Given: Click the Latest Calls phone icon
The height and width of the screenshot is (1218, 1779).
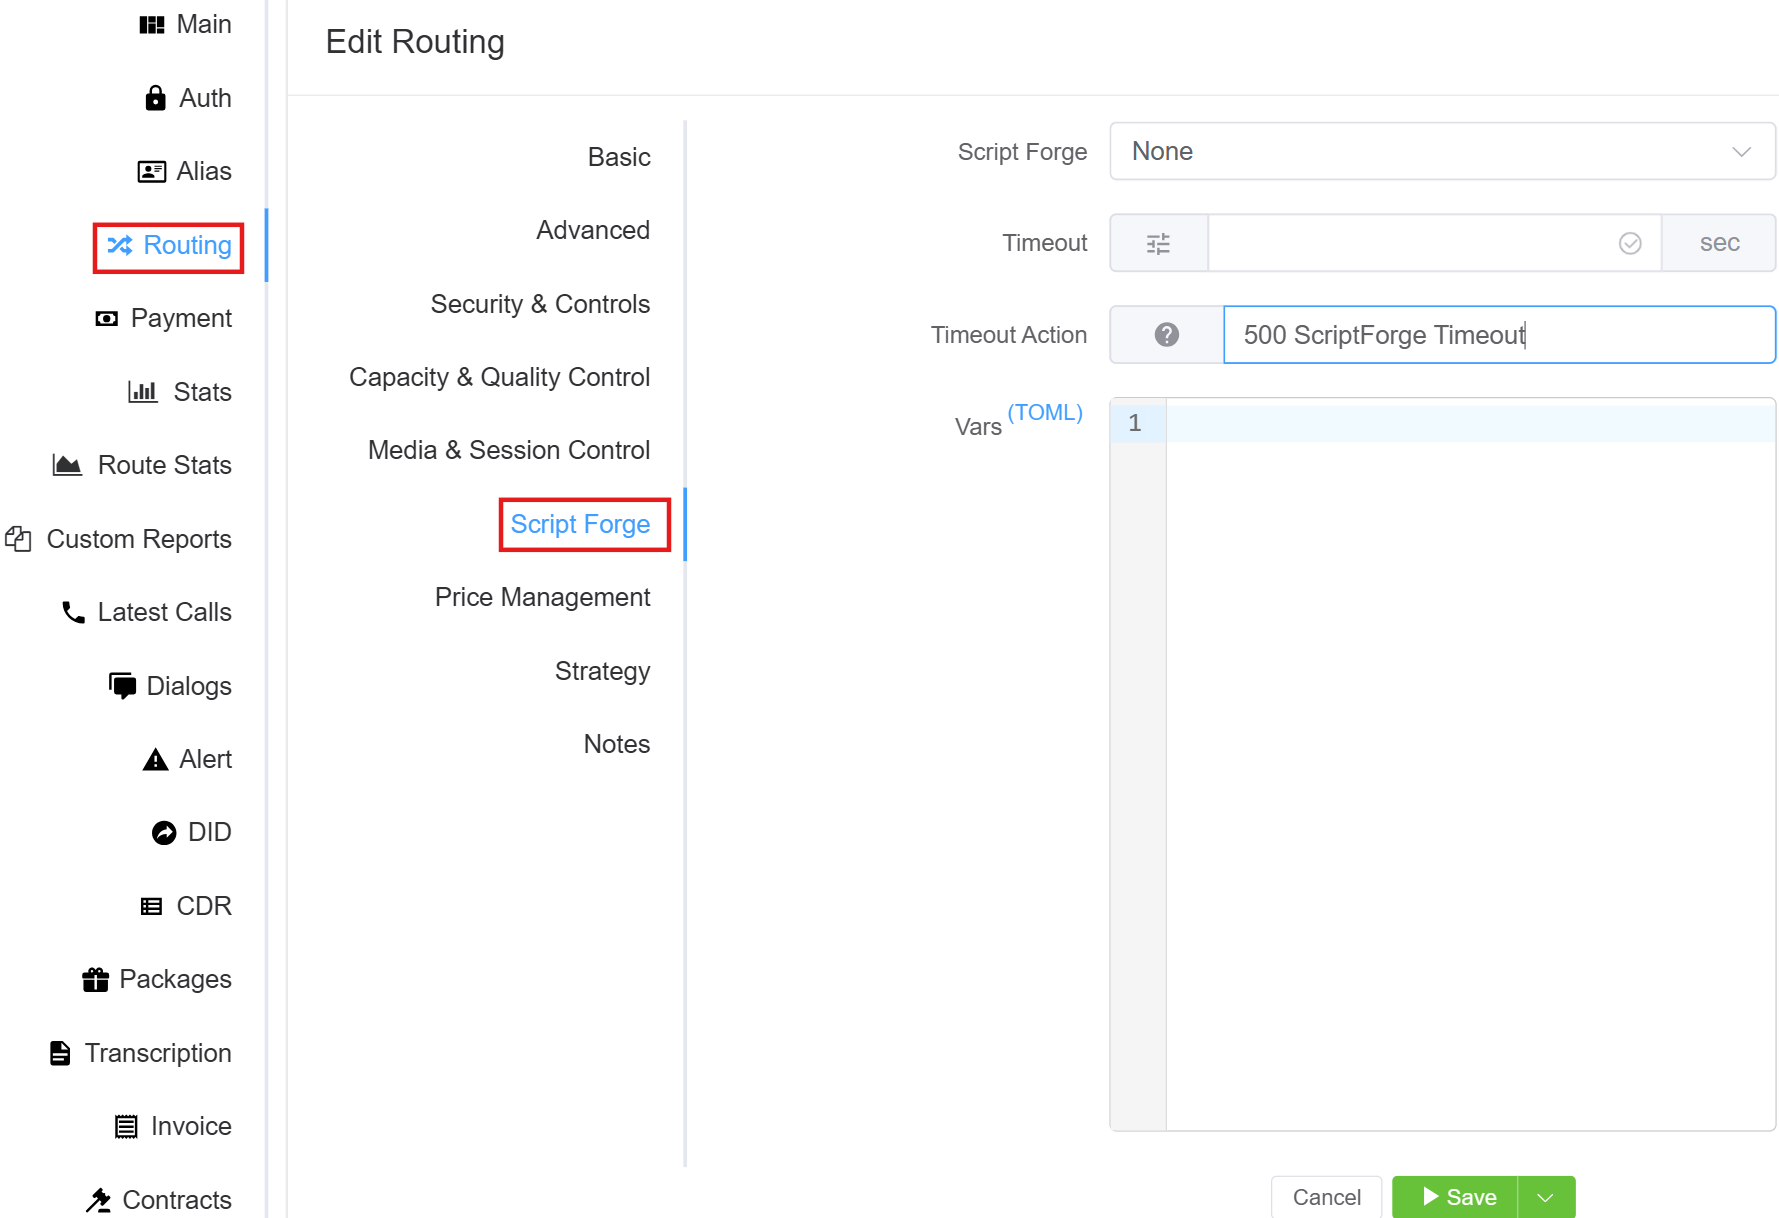Looking at the screenshot, I should pos(73,612).
